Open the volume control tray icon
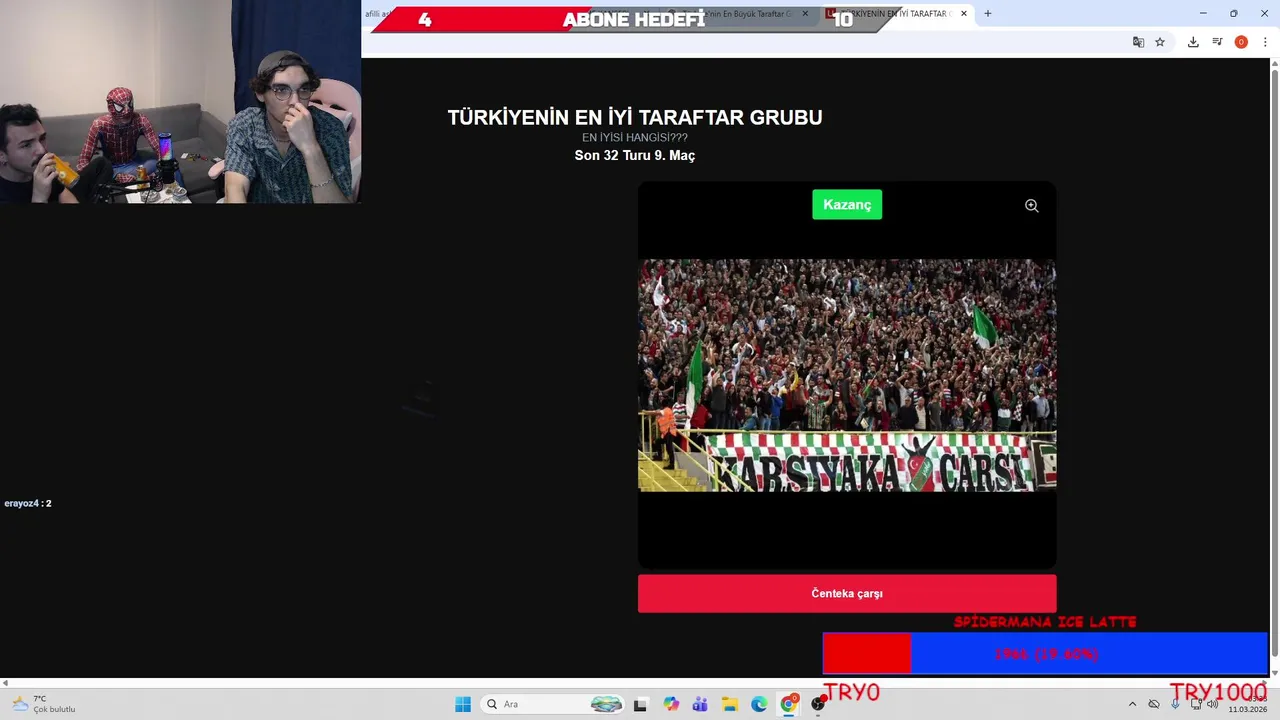The image size is (1280, 720). [1213, 704]
